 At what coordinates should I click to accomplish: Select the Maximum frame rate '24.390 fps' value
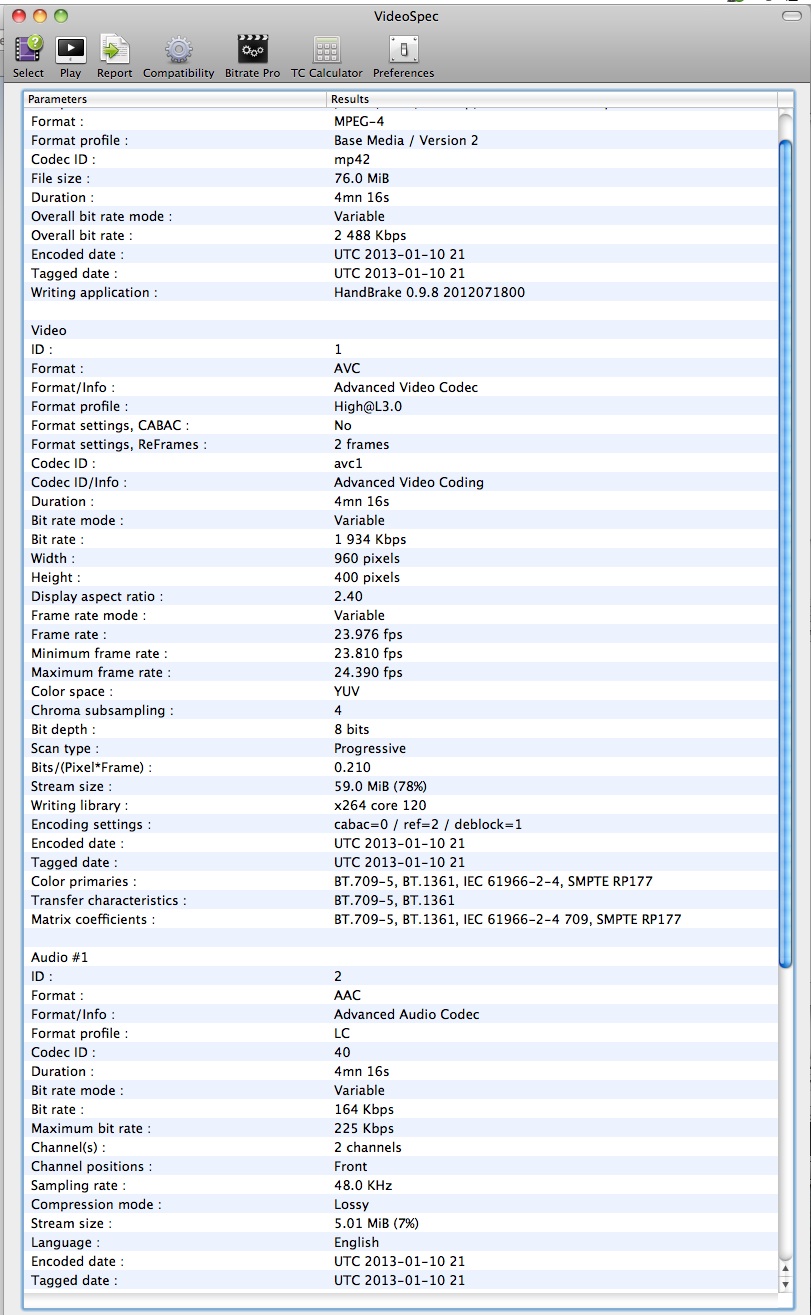point(368,672)
